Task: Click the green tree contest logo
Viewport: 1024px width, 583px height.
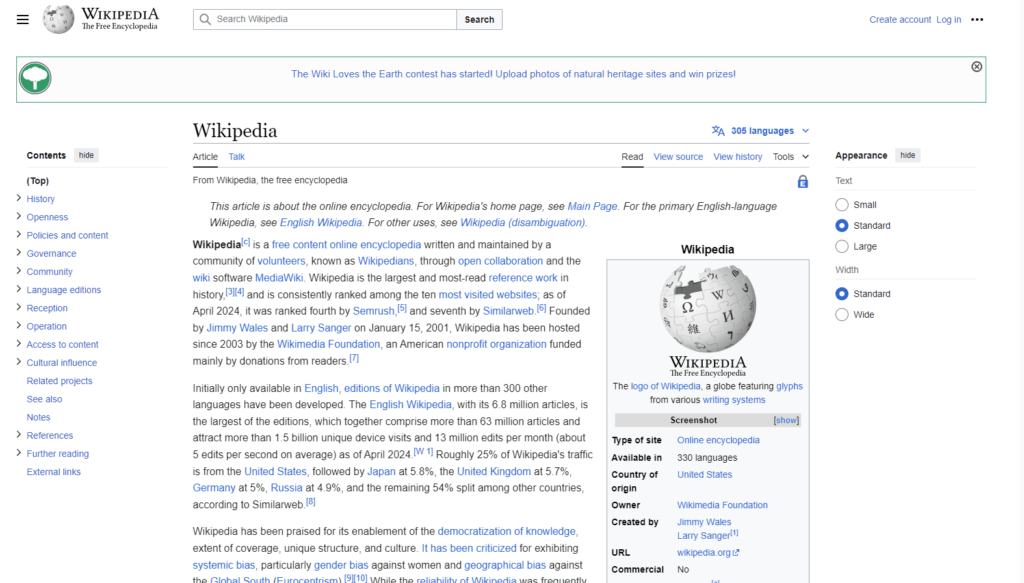Action: click(x=35, y=78)
